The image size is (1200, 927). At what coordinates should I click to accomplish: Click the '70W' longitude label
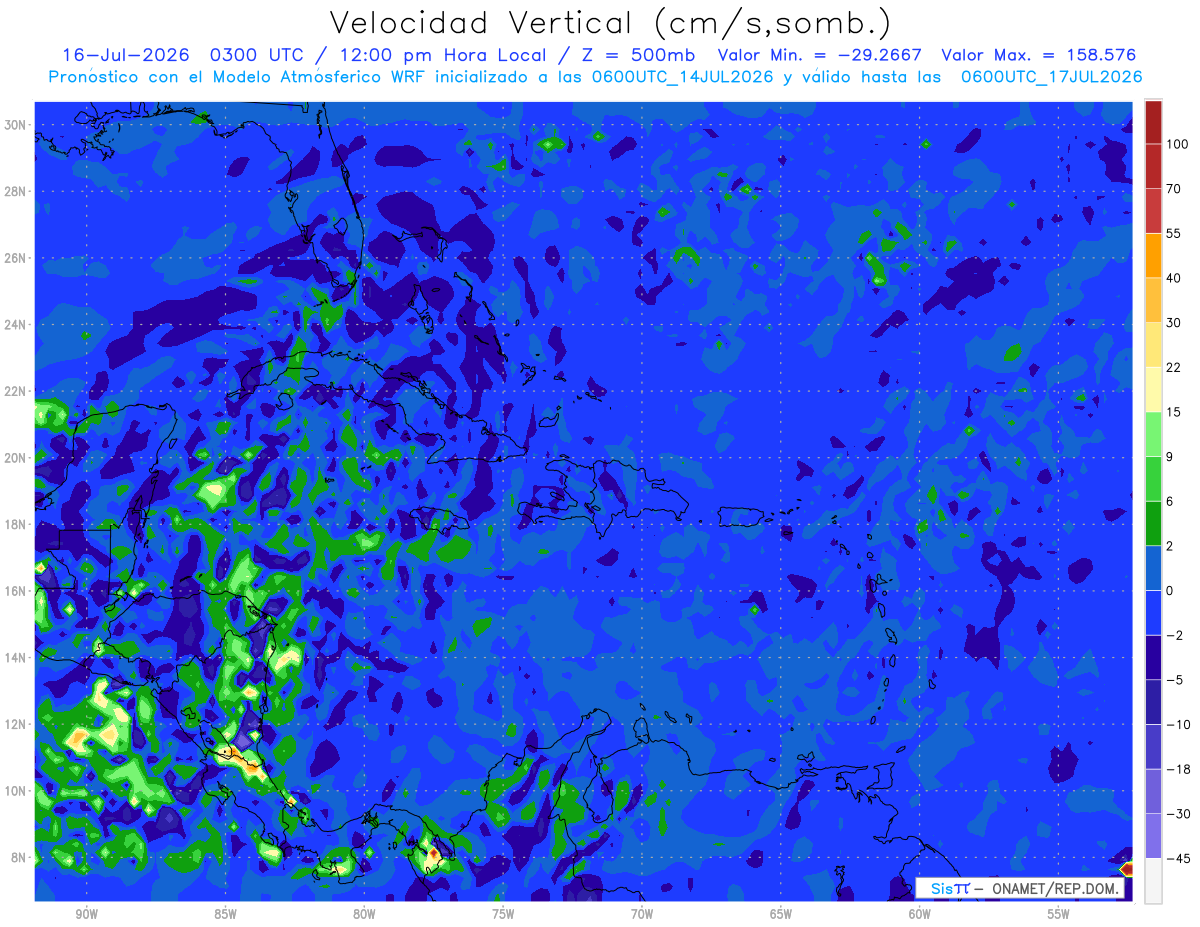642,914
